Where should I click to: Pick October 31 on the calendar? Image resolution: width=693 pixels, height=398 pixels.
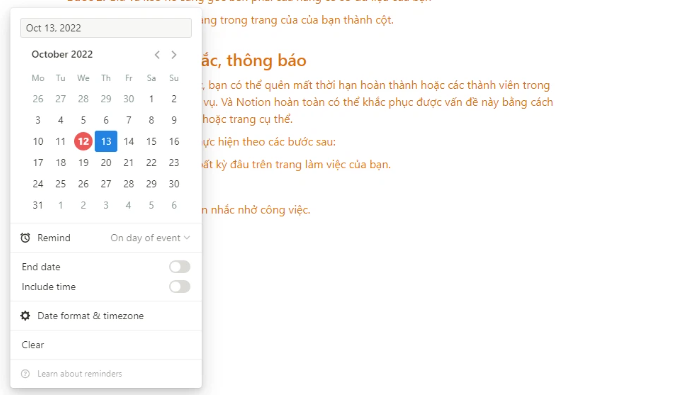[38, 205]
